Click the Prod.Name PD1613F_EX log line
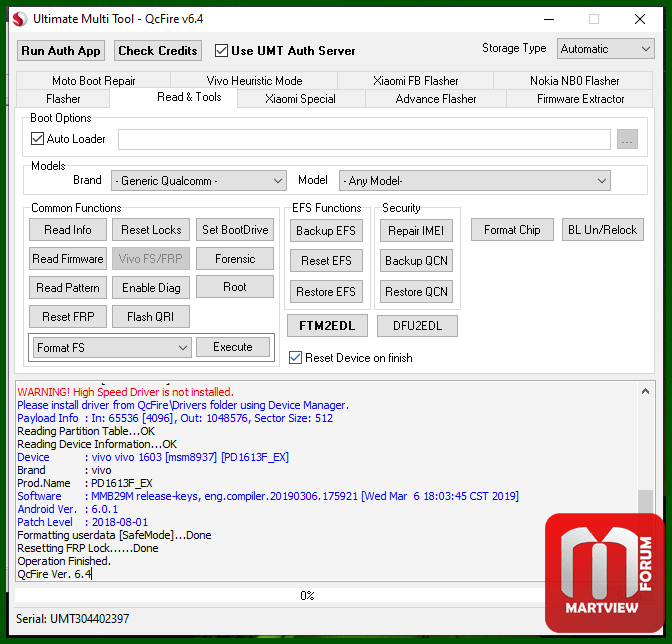Image resolution: width=672 pixels, height=644 pixels. (x=84, y=483)
